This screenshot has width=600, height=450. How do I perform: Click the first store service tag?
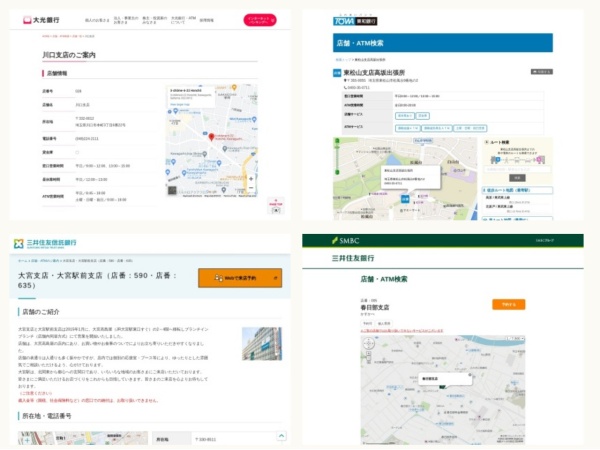pos(404,116)
